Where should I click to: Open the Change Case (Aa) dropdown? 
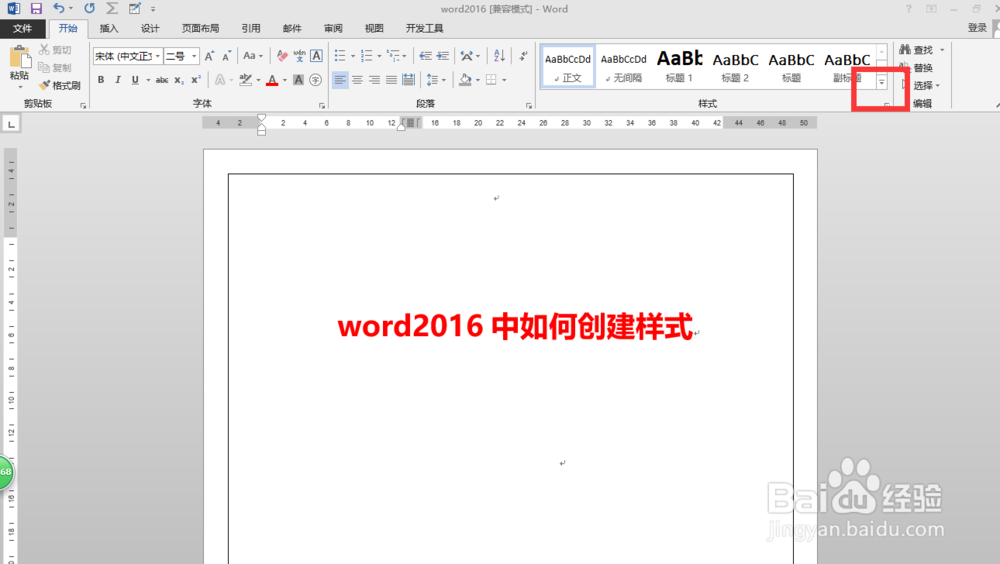(253, 56)
